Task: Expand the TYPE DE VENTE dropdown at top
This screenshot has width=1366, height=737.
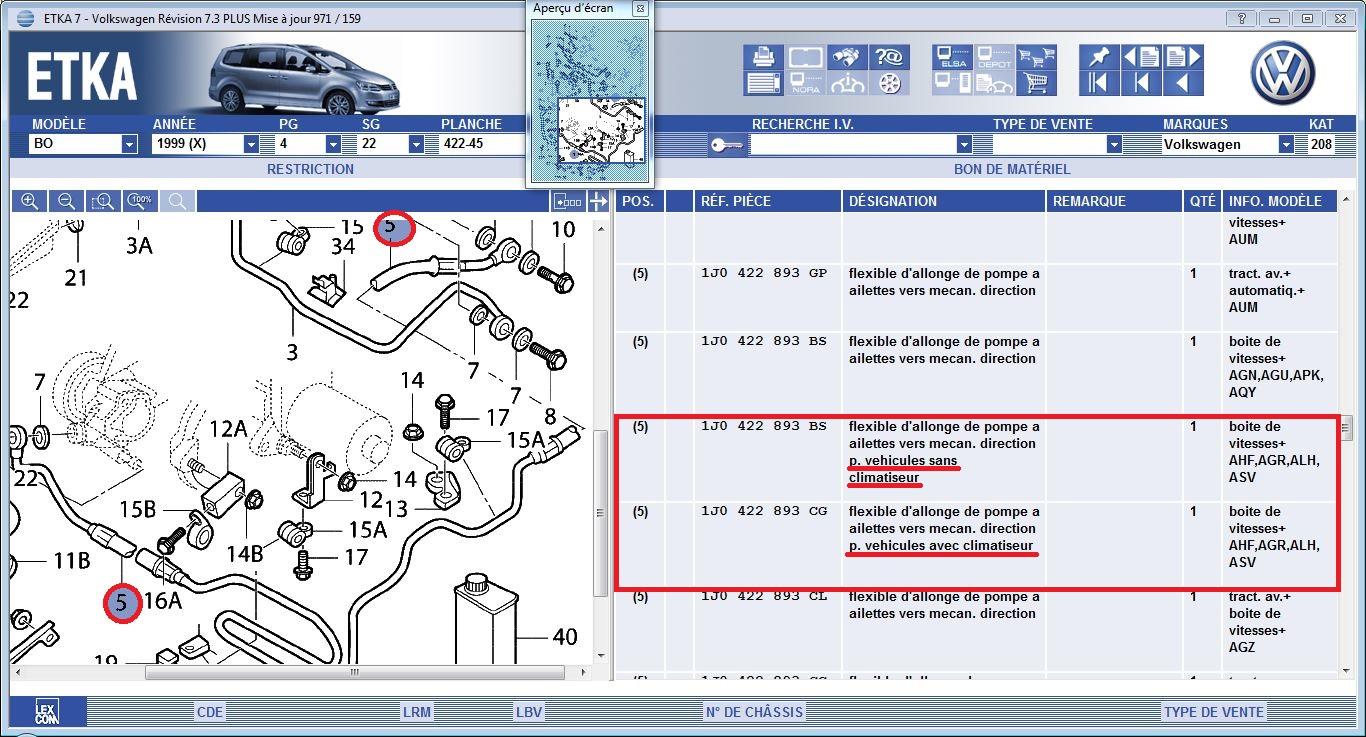Action: tap(1114, 144)
